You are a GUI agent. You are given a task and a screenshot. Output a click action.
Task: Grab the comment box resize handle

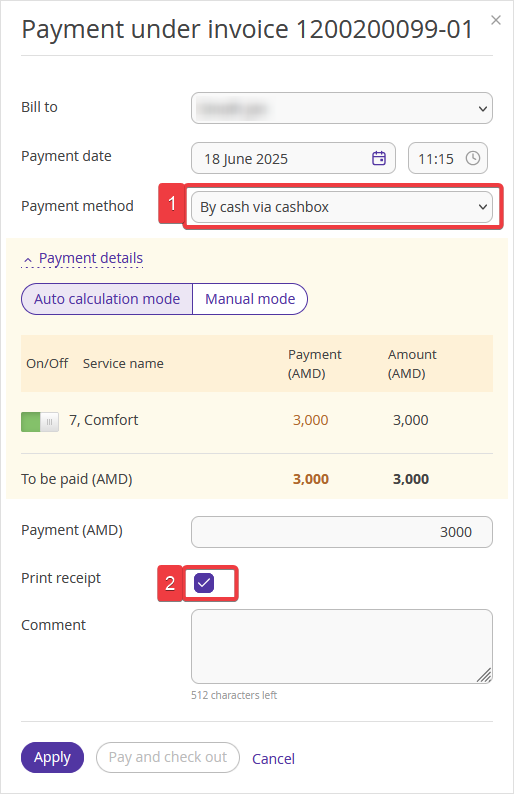[485, 676]
